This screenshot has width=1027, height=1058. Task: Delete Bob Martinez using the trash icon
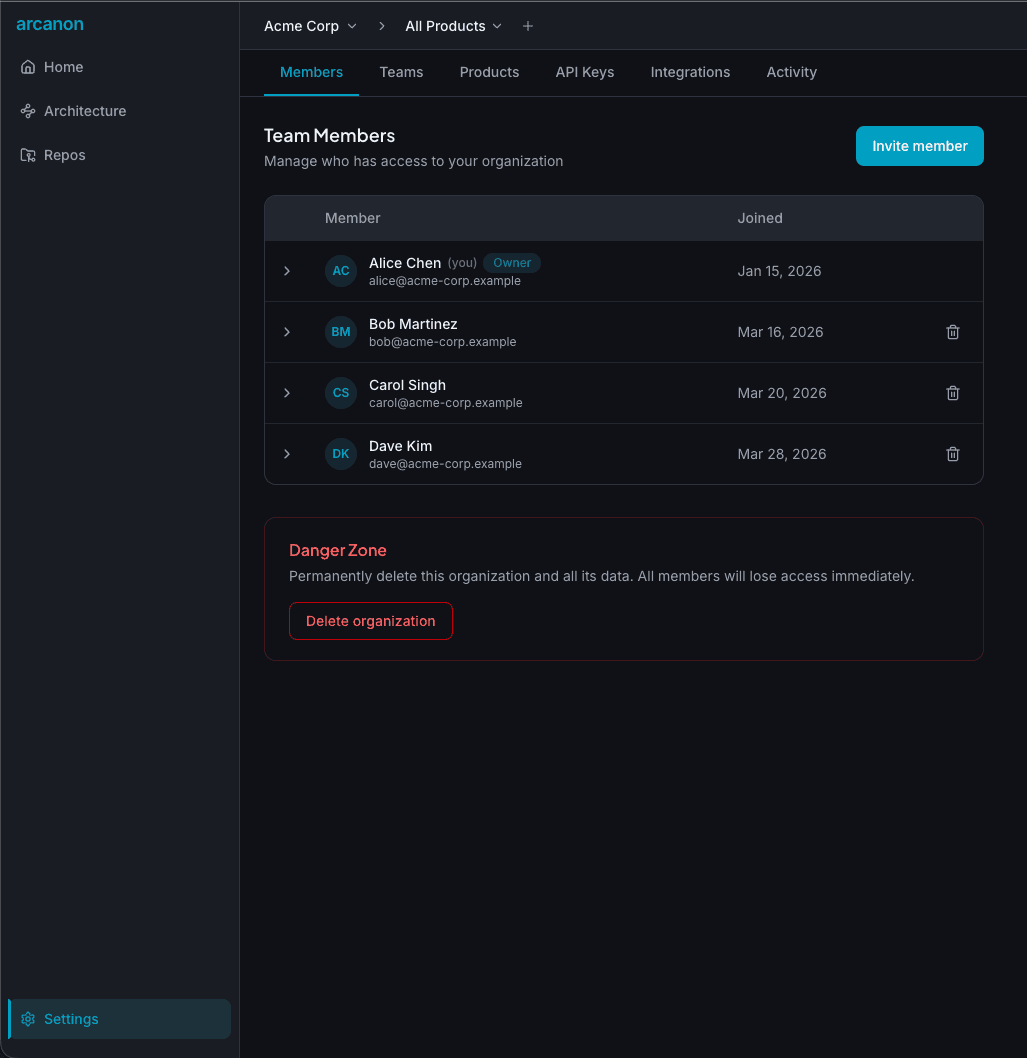pyautogui.click(x=952, y=331)
